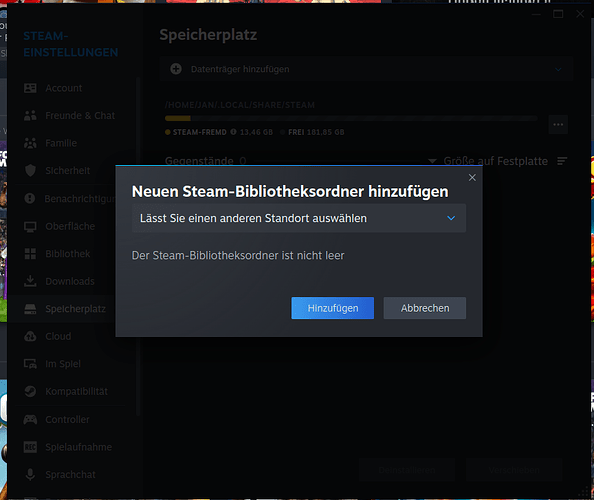Screen dimensions: 594x500
Task: Click the Speicherplatz drive icon
Action: (x=30, y=309)
